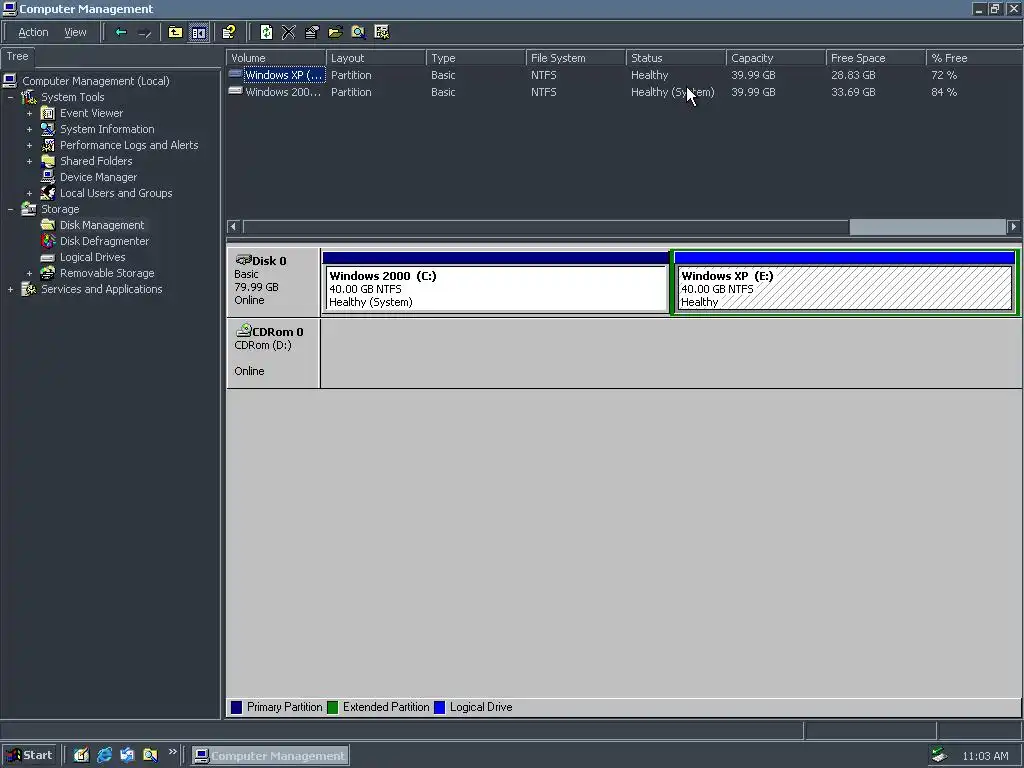Sort by the Free Space column header
The image size is (1024, 768).
876,57
